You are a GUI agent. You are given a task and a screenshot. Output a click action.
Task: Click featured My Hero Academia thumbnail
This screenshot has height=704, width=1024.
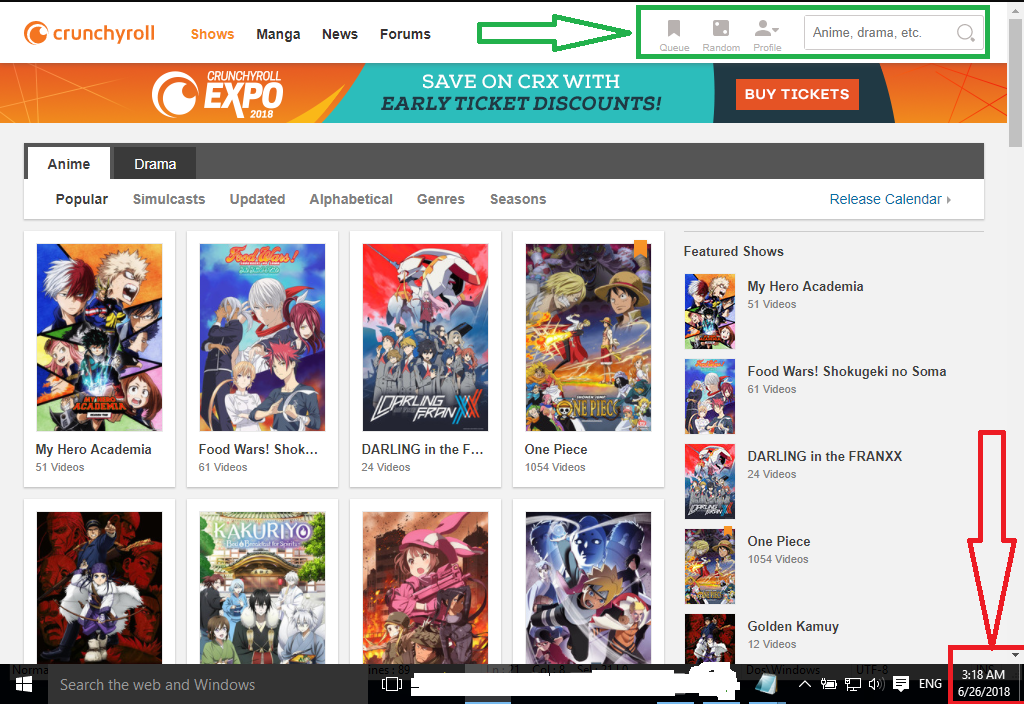[x=710, y=312]
